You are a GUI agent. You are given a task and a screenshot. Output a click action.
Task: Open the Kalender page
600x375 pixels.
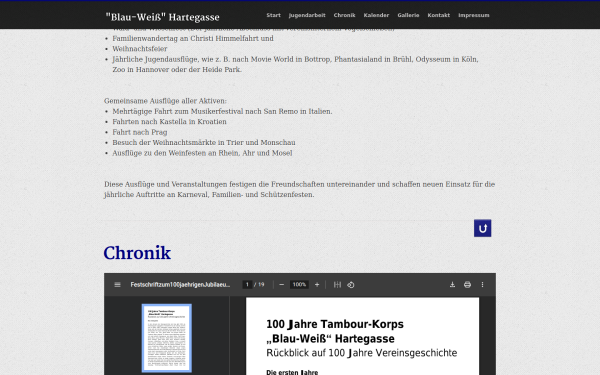376,15
